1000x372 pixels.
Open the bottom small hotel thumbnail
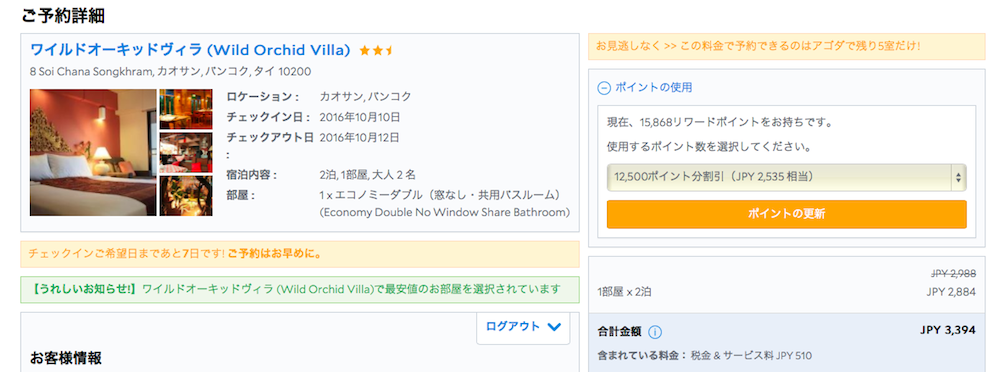[x=186, y=196]
